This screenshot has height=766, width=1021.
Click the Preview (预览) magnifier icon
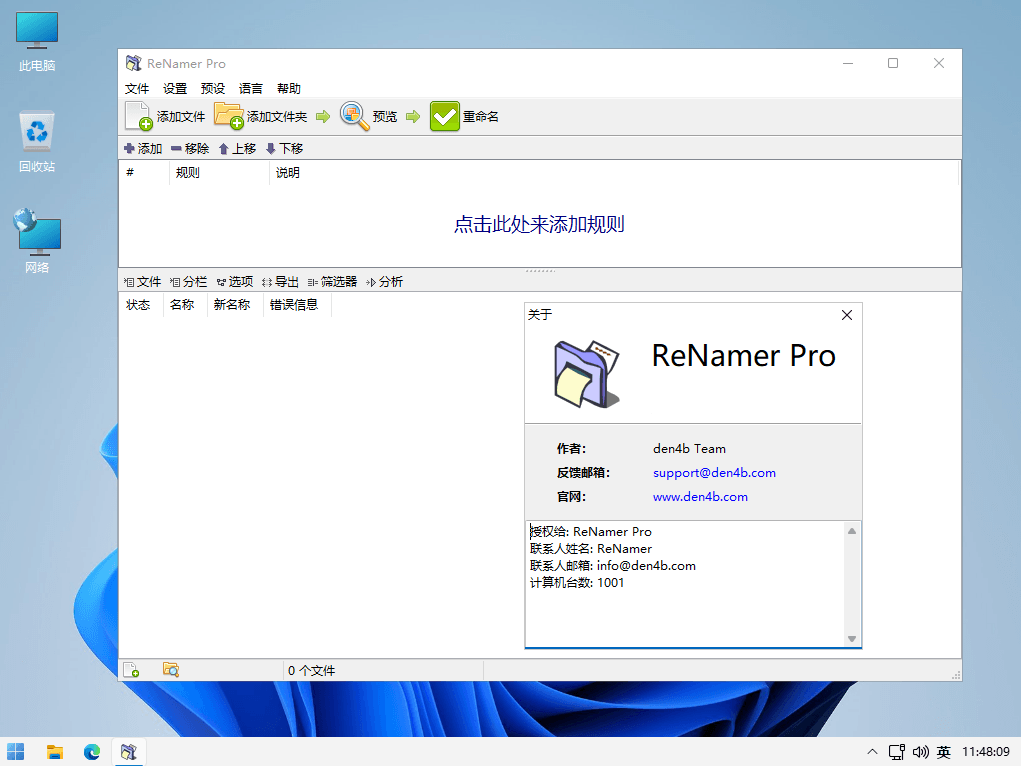(x=355, y=117)
